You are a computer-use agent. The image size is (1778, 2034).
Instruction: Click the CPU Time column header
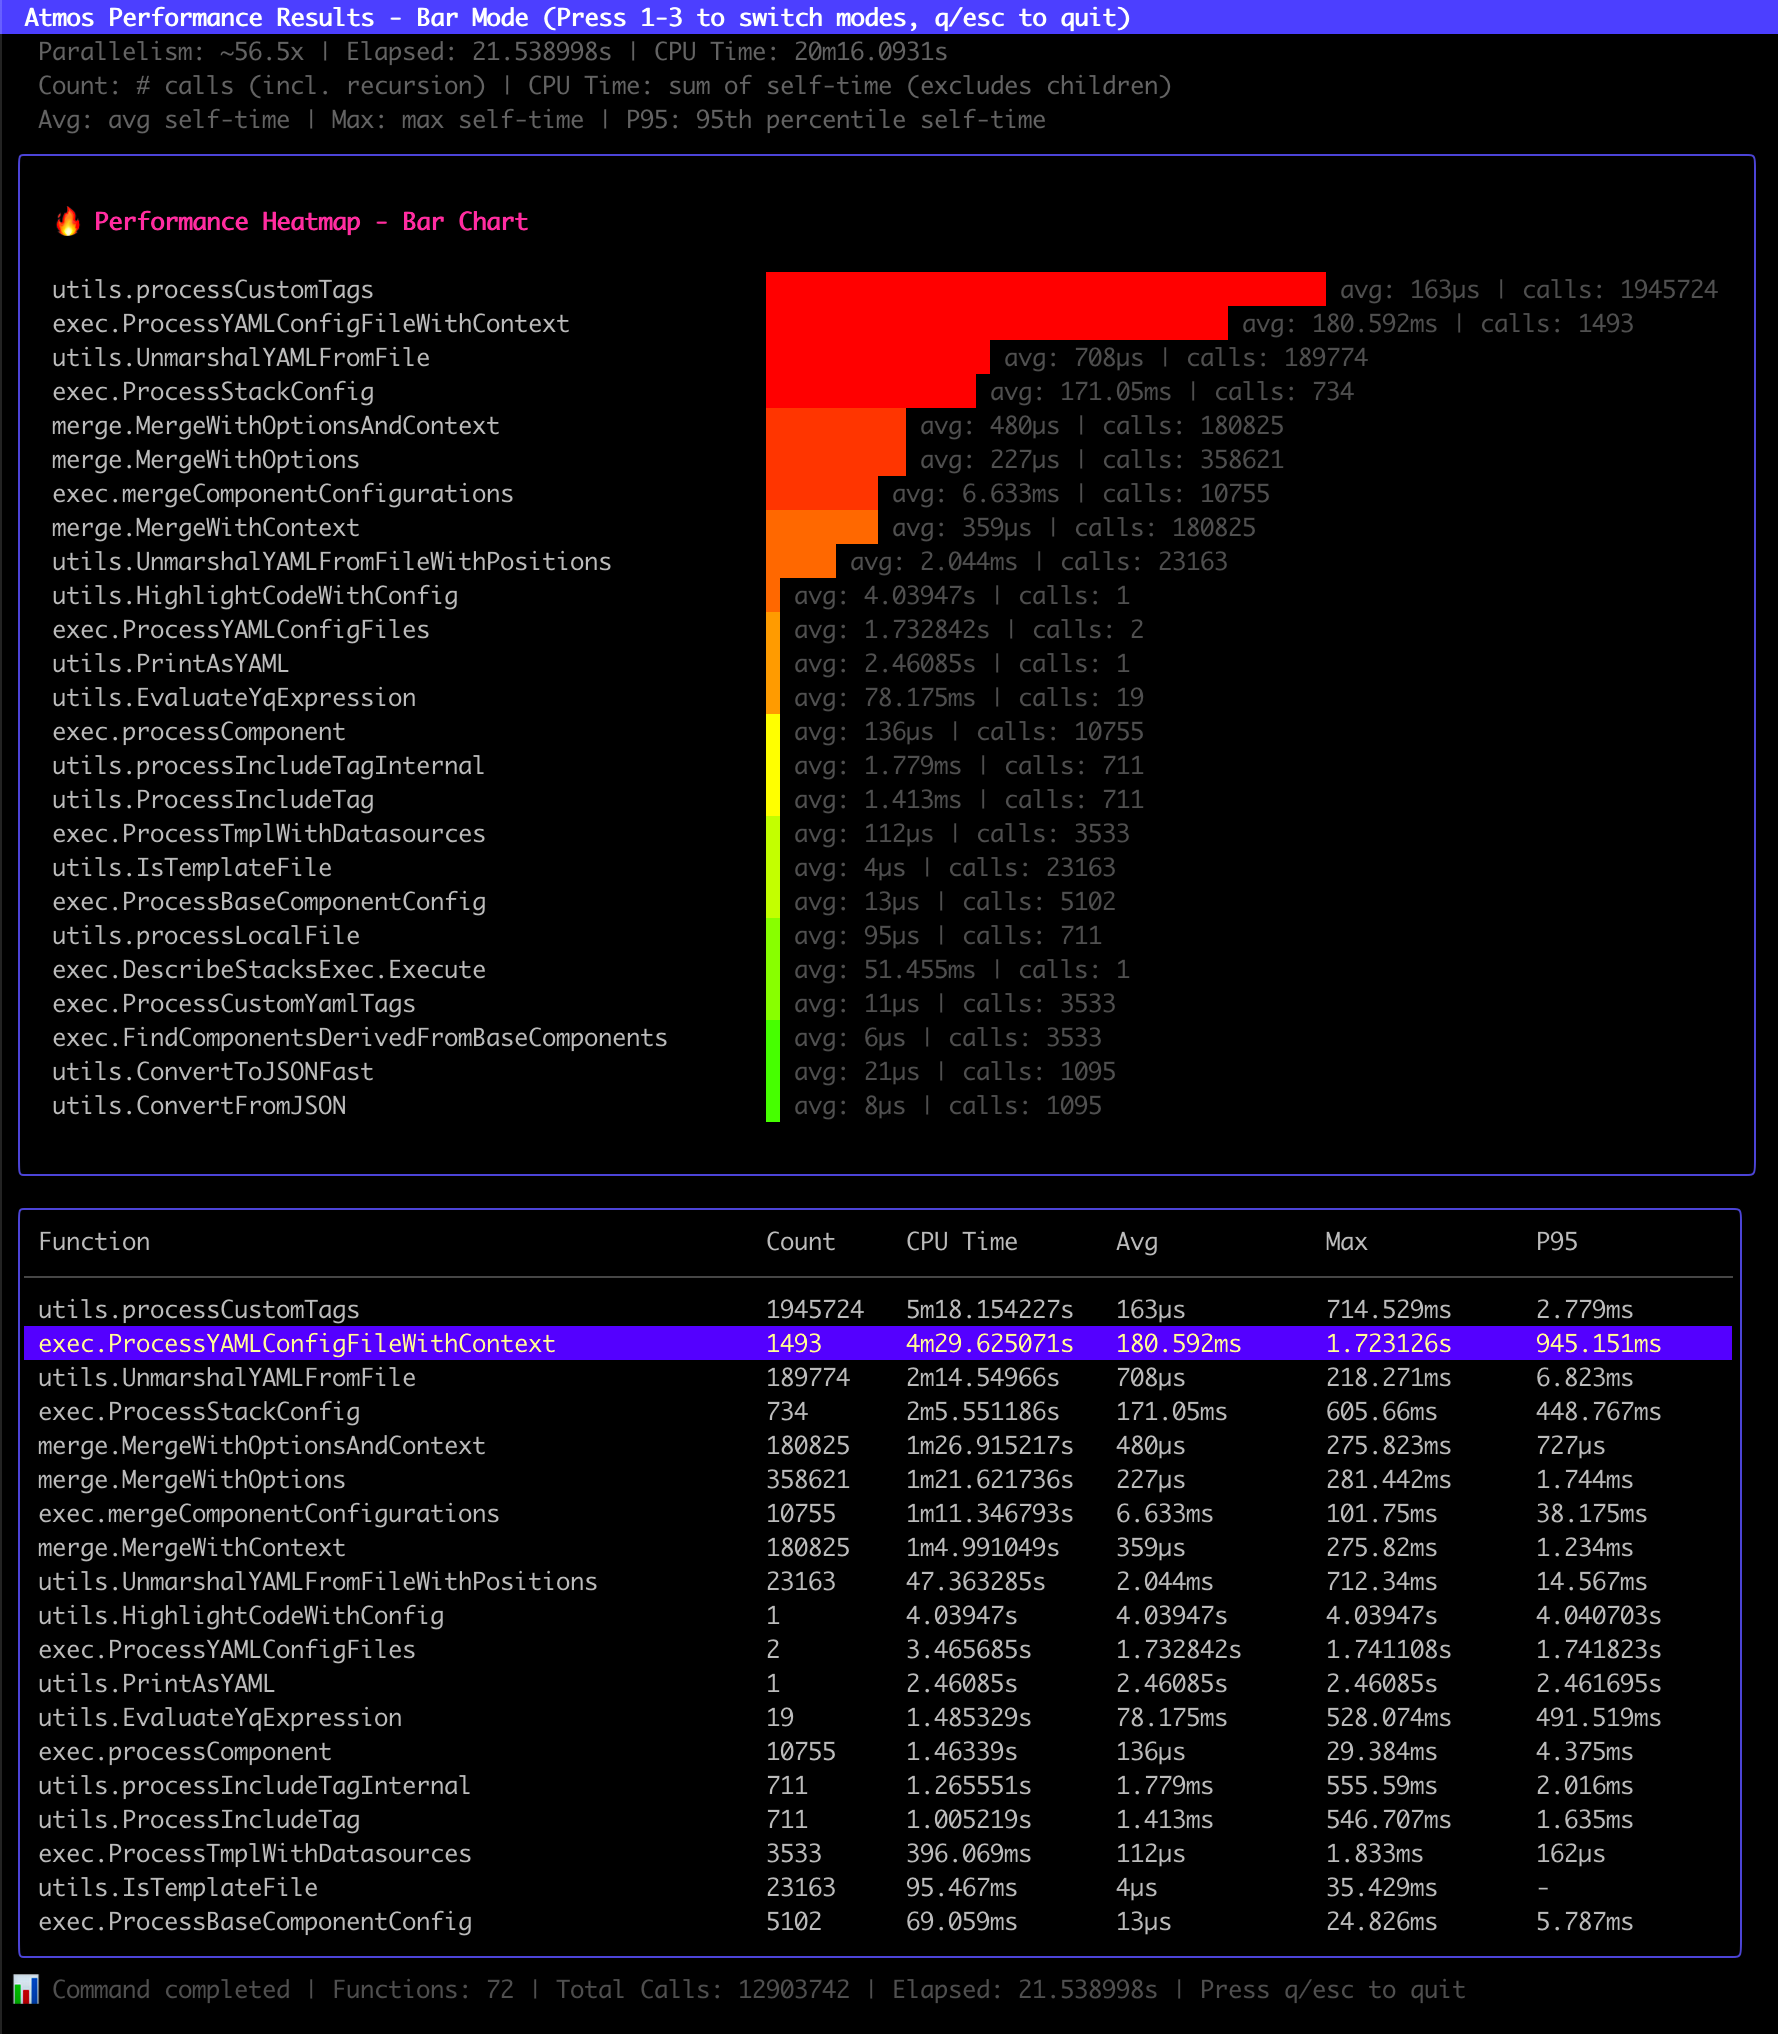[961, 1241]
